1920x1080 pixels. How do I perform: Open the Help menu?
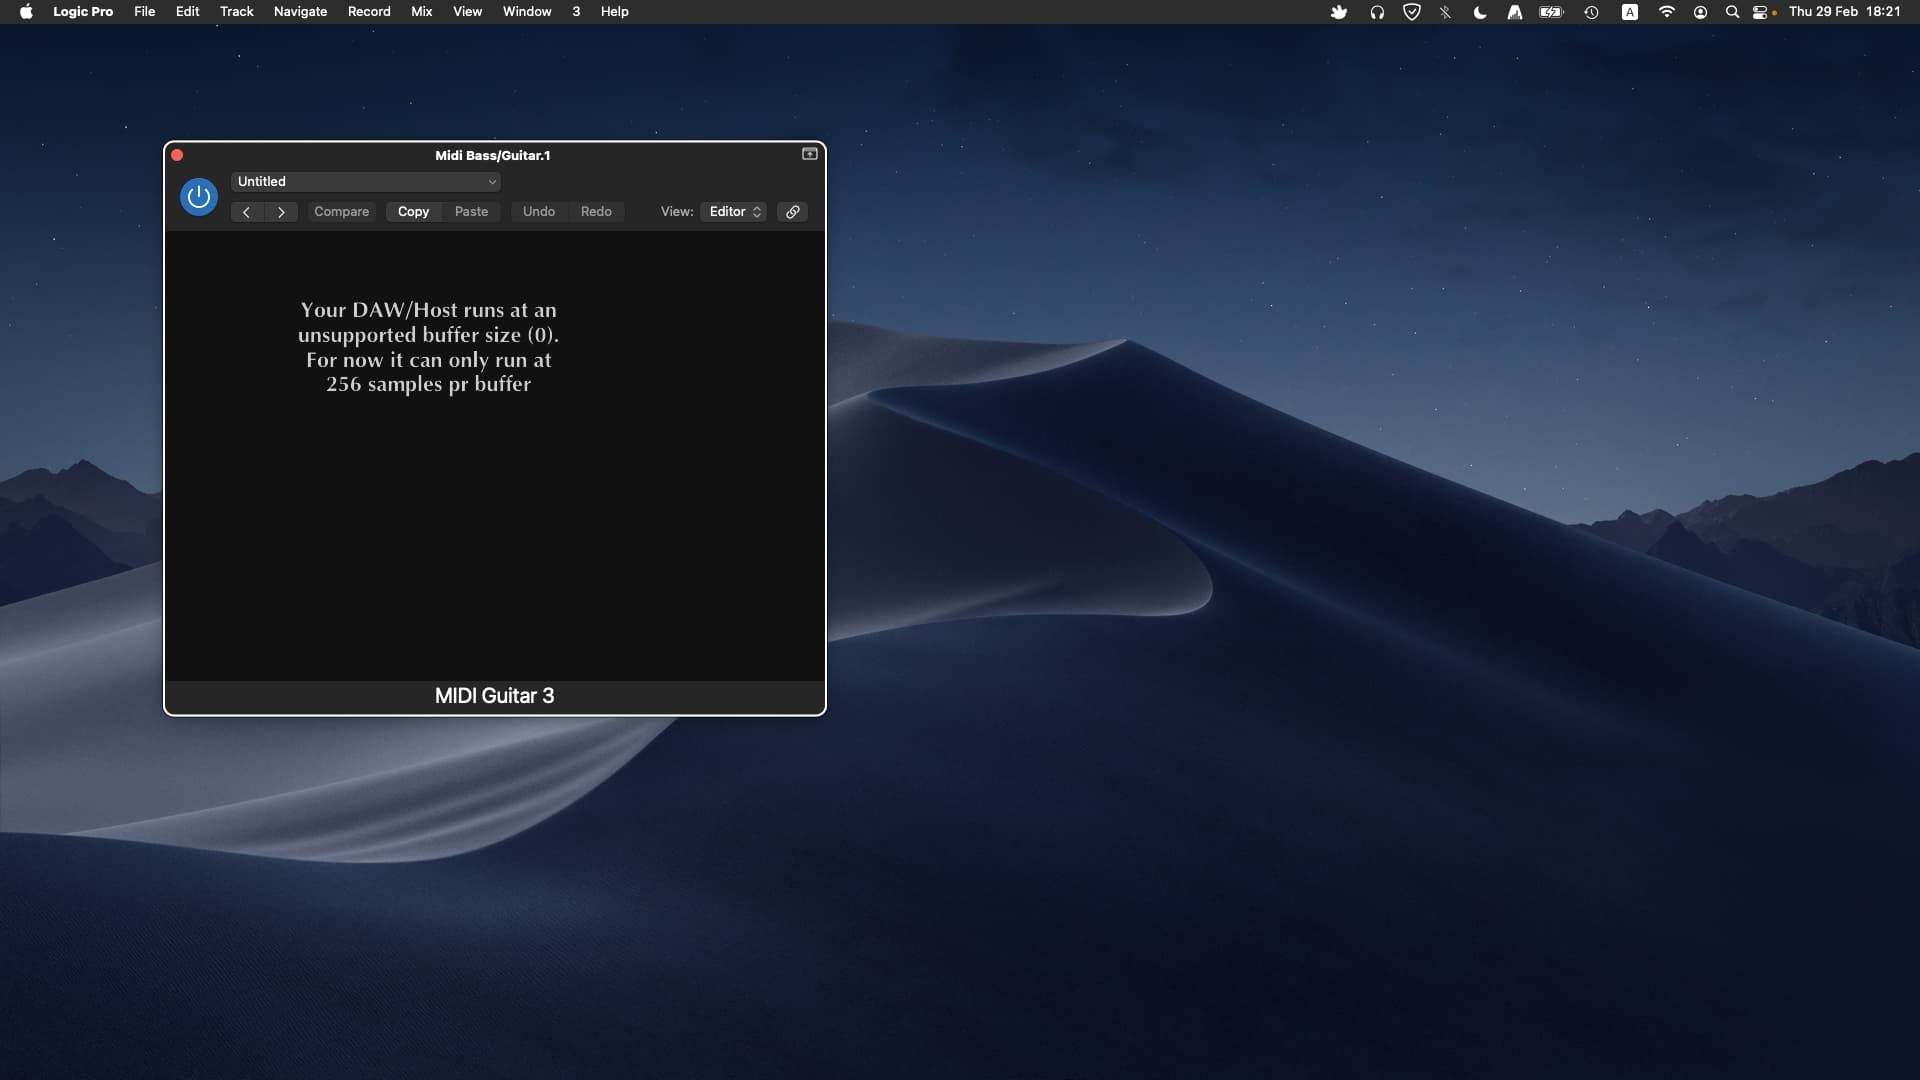pyautogui.click(x=615, y=12)
